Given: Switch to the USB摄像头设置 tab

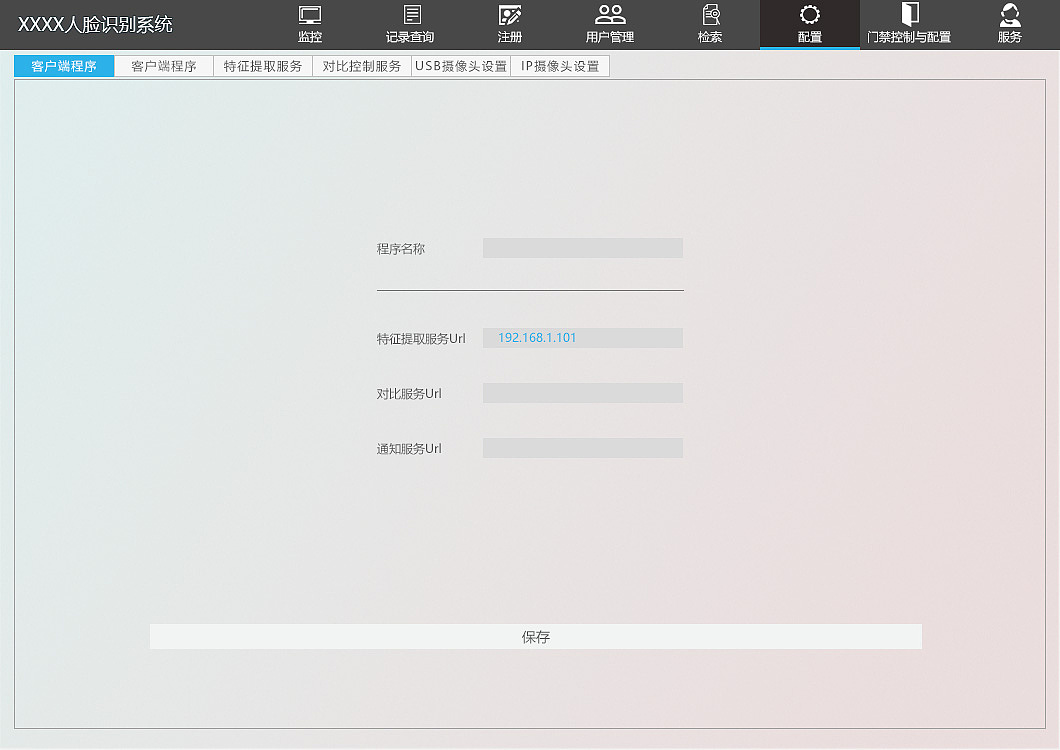Looking at the screenshot, I should pos(460,65).
